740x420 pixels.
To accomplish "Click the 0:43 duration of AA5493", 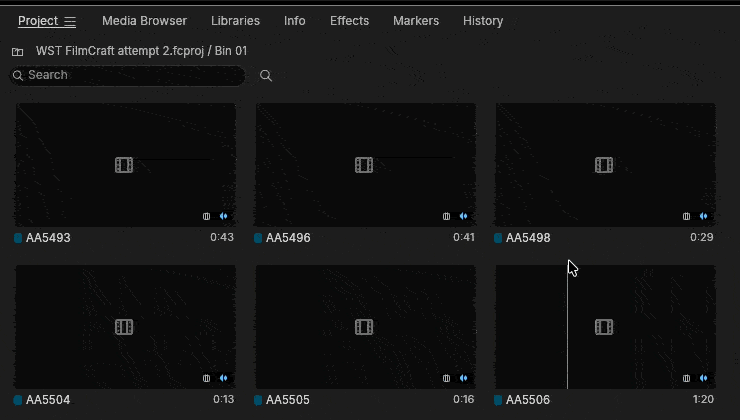I will coord(222,237).
